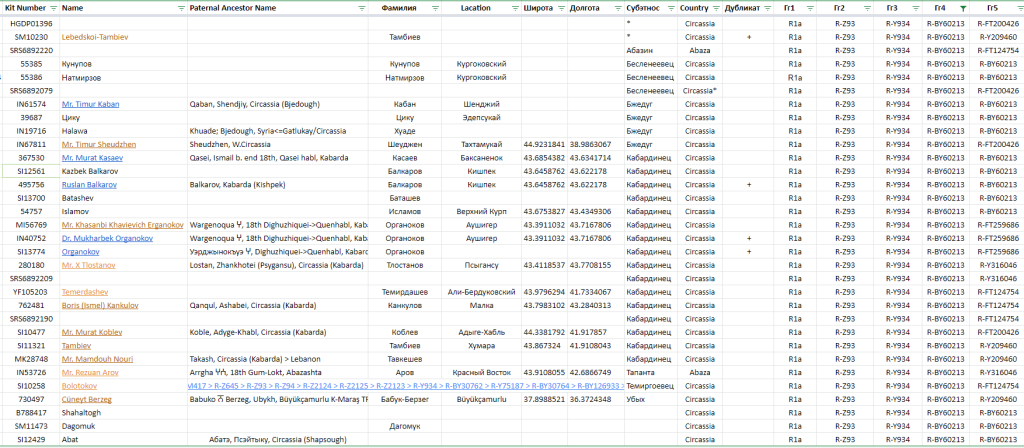Open the Dr. Mukharbek Organokov link
Image resolution: width=1024 pixels, height=448 pixels.
107,238
